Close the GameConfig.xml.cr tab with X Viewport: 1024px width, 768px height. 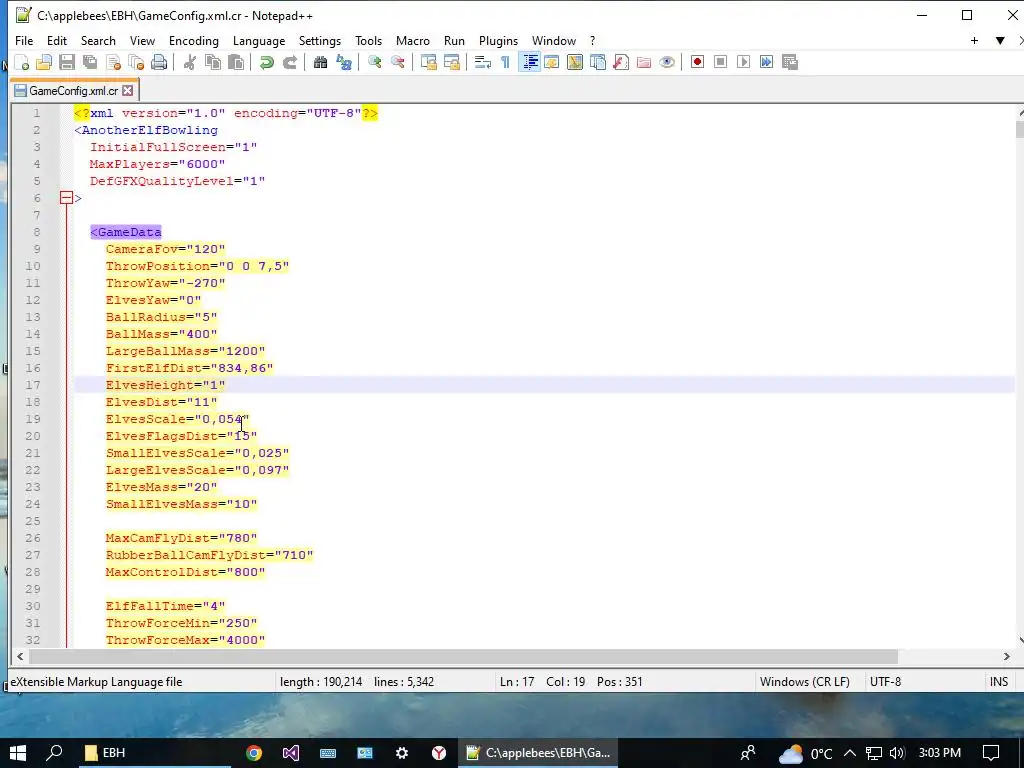tap(128, 91)
